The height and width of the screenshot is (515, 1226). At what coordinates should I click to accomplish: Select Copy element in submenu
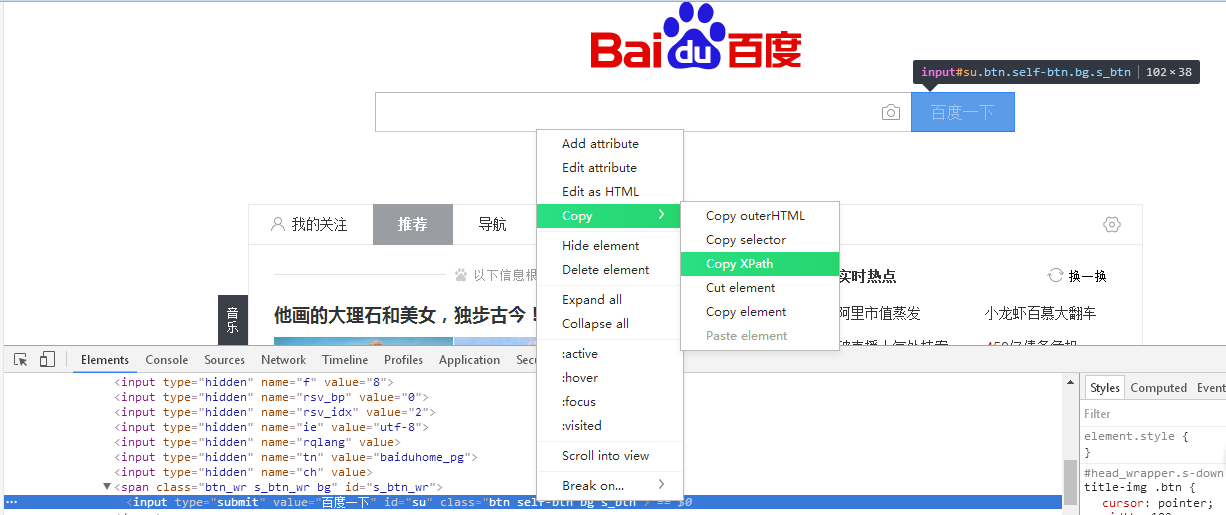click(x=760, y=312)
